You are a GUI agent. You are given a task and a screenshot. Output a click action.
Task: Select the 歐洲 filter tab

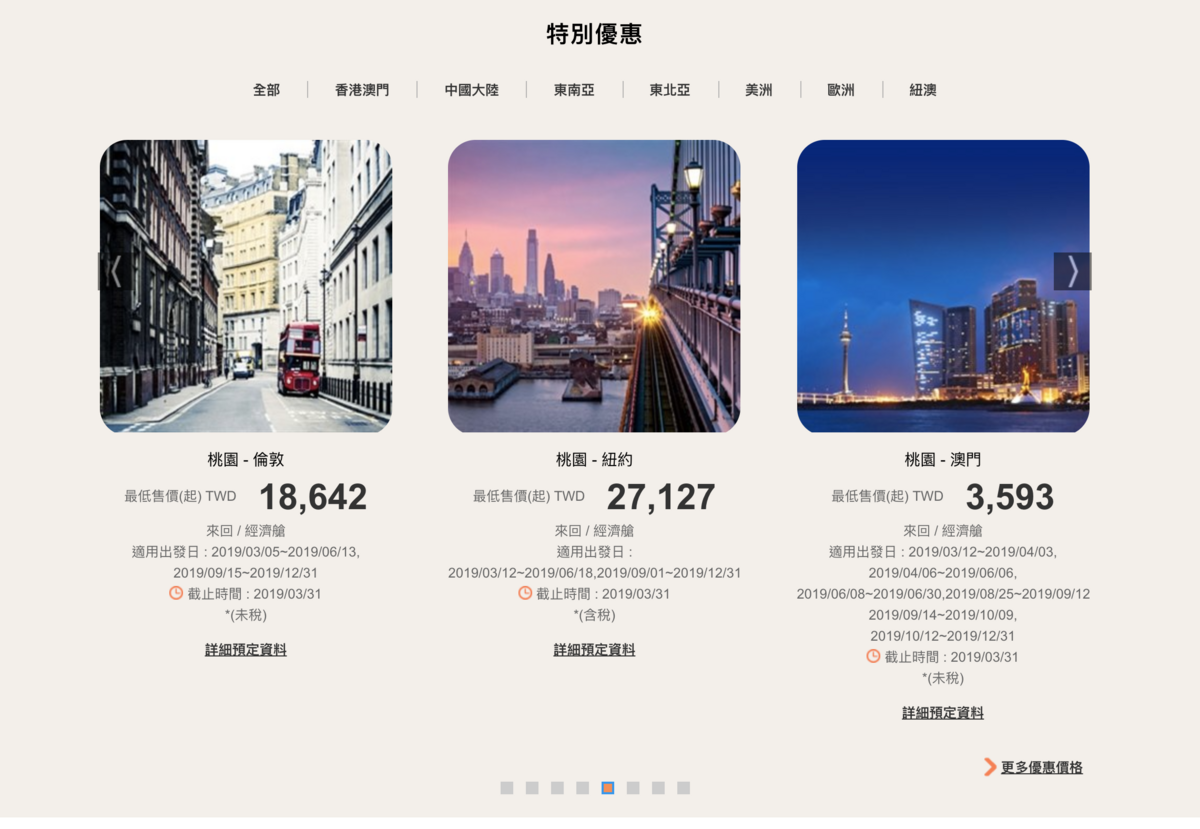coord(841,90)
